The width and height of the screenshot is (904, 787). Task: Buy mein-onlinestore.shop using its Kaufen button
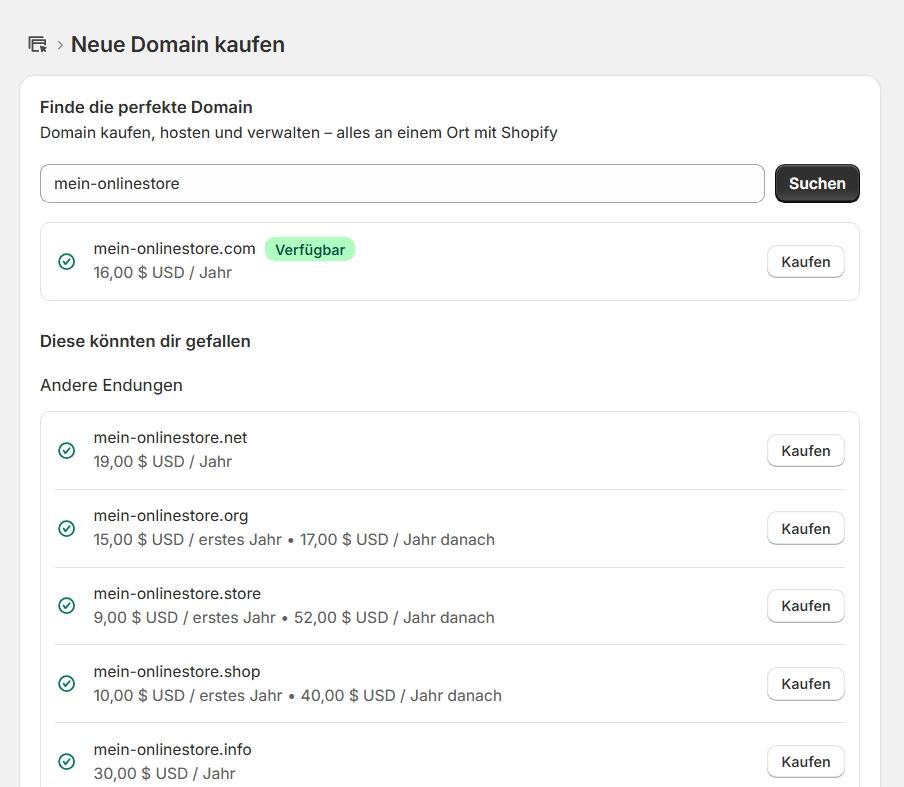(805, 683)
